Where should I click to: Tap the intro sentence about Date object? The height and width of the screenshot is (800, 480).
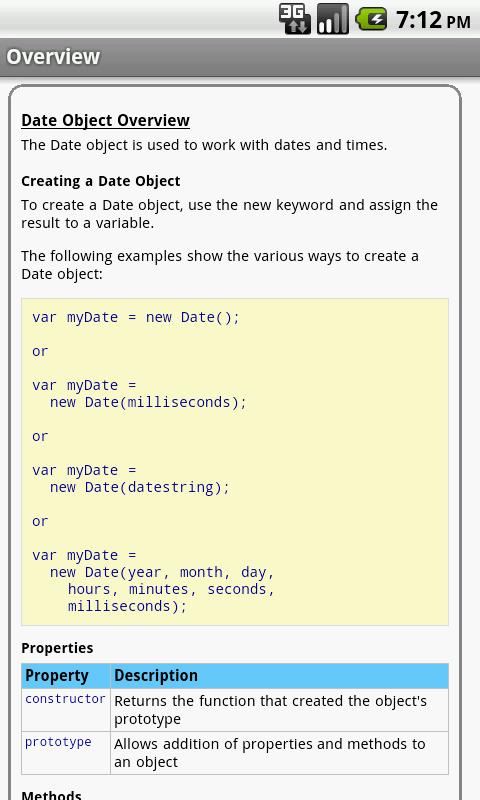coord(204,145)
